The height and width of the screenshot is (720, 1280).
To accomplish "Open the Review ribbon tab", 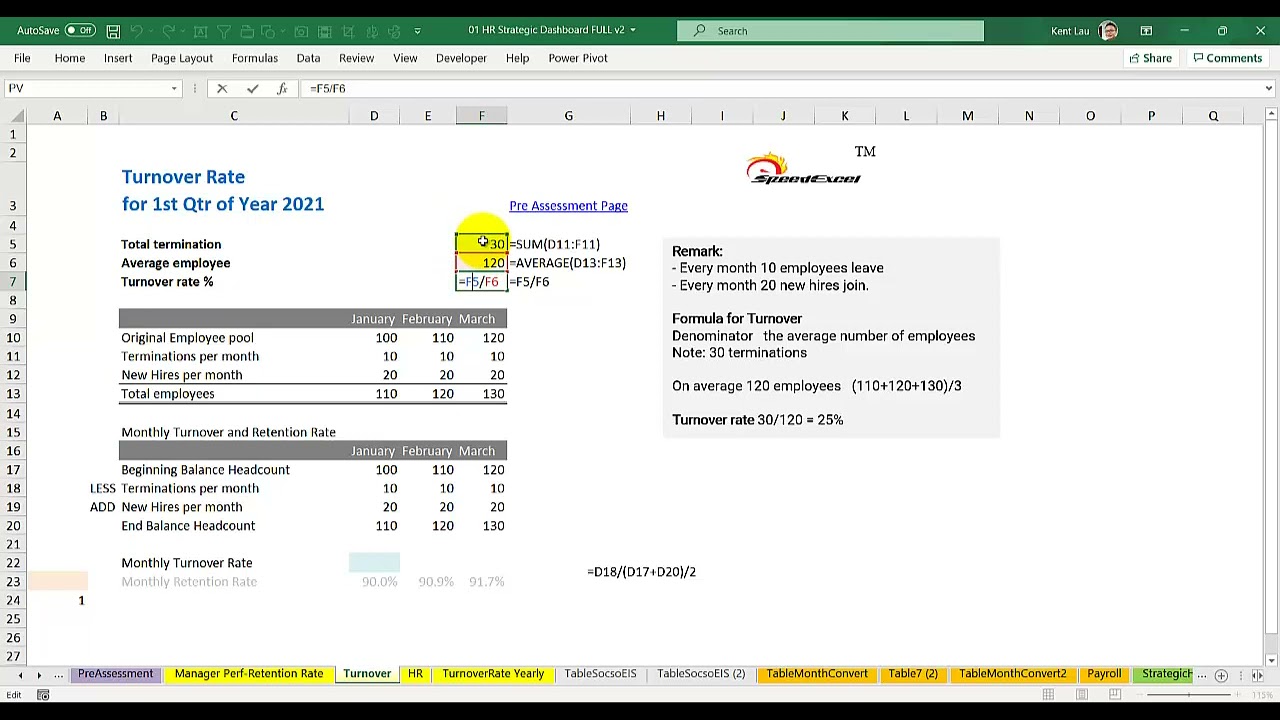I will tap(356, 58).
